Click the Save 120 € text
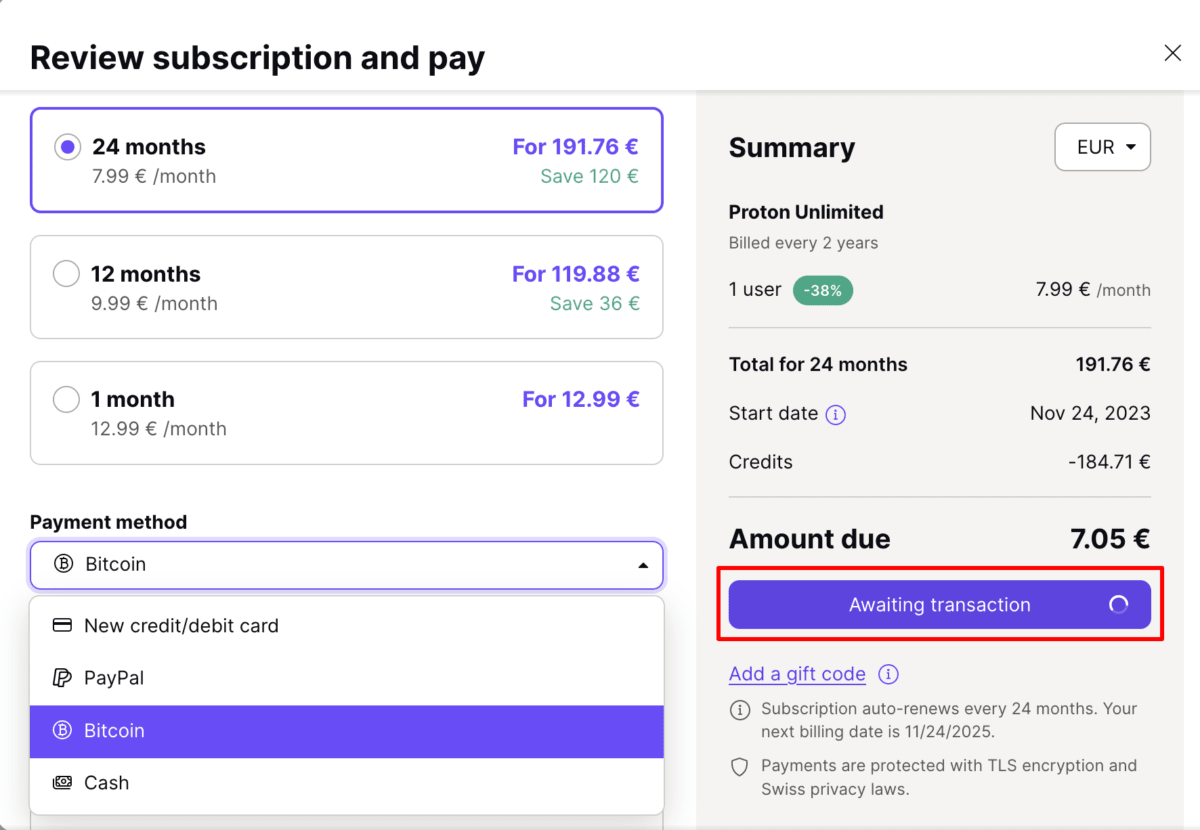Viewport: 1200px width, 830px height. 589,176
